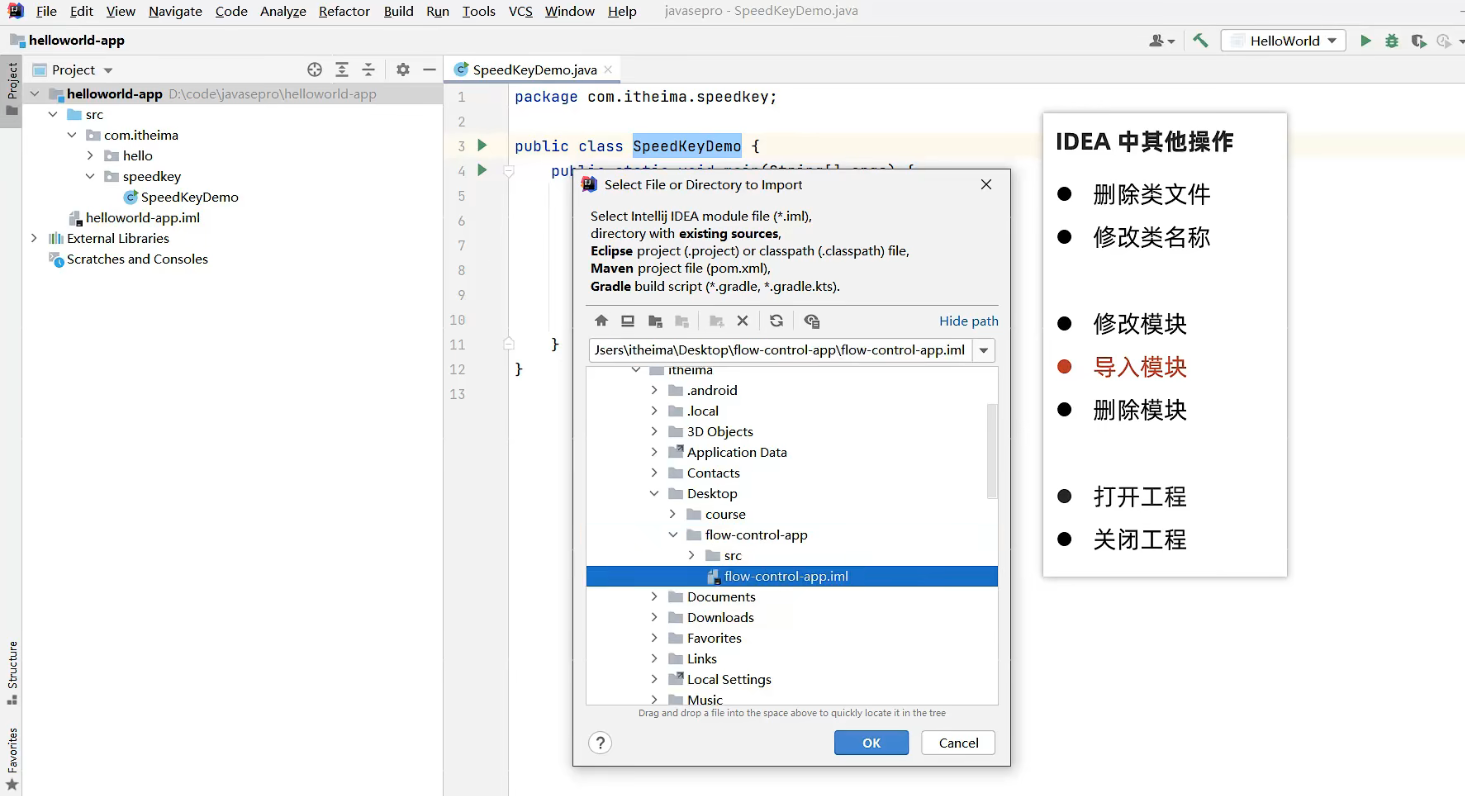Open the Build menu
The image size is (1465, 796).
pos(398,11)
